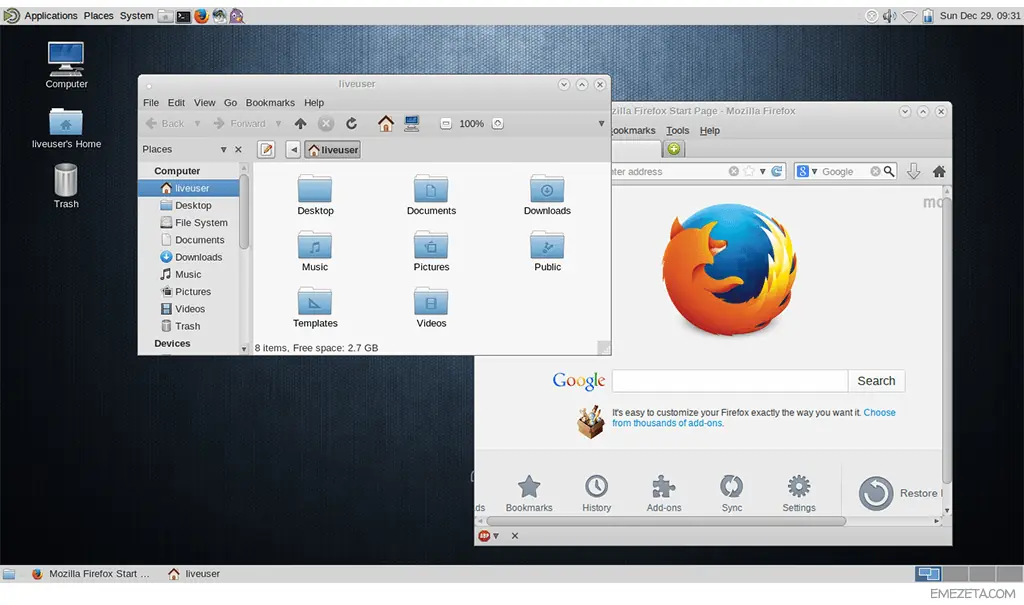
Task: Open the Trash desktop icon
Action: click(x=66, y=186)
